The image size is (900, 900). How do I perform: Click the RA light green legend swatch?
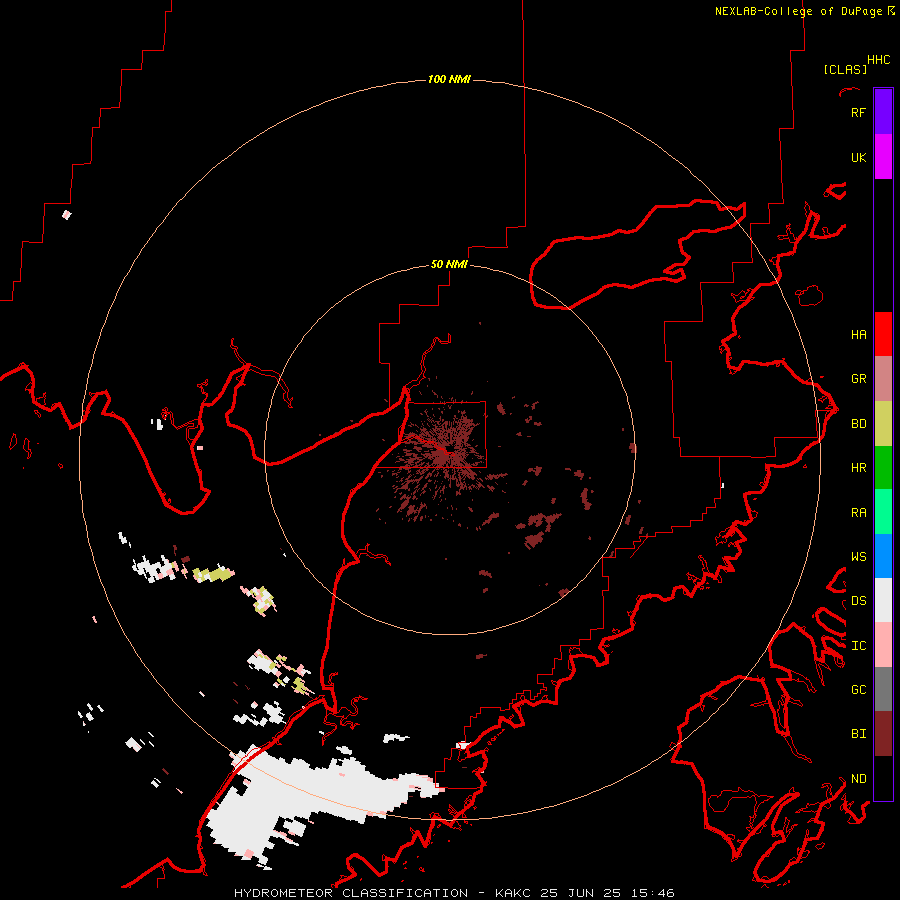pyautogui.click(x=883, y=512)
